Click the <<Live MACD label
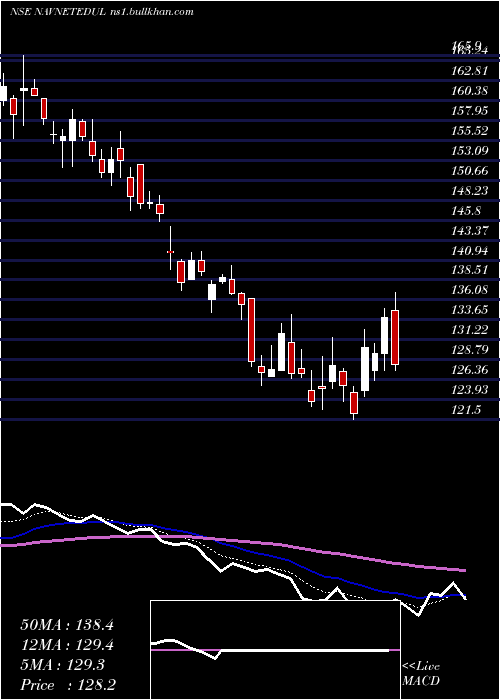The image size is (500, 700). [421, 673]
